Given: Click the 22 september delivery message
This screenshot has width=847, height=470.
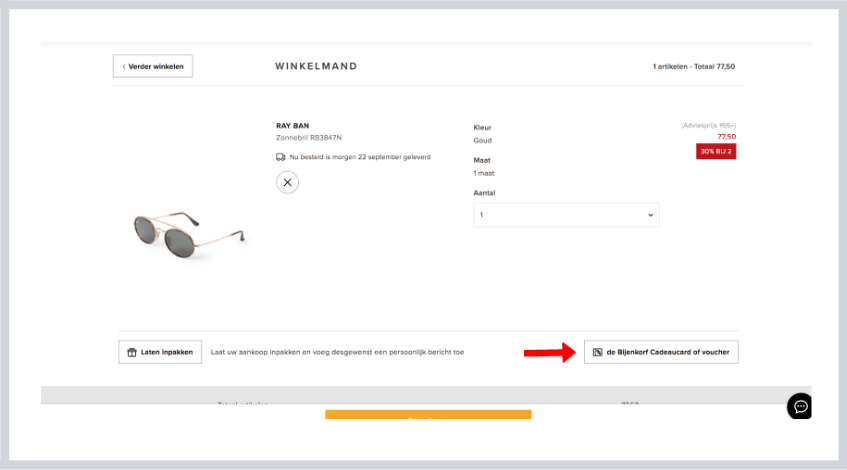Looking at the screenshot, I should pos(360,157).
